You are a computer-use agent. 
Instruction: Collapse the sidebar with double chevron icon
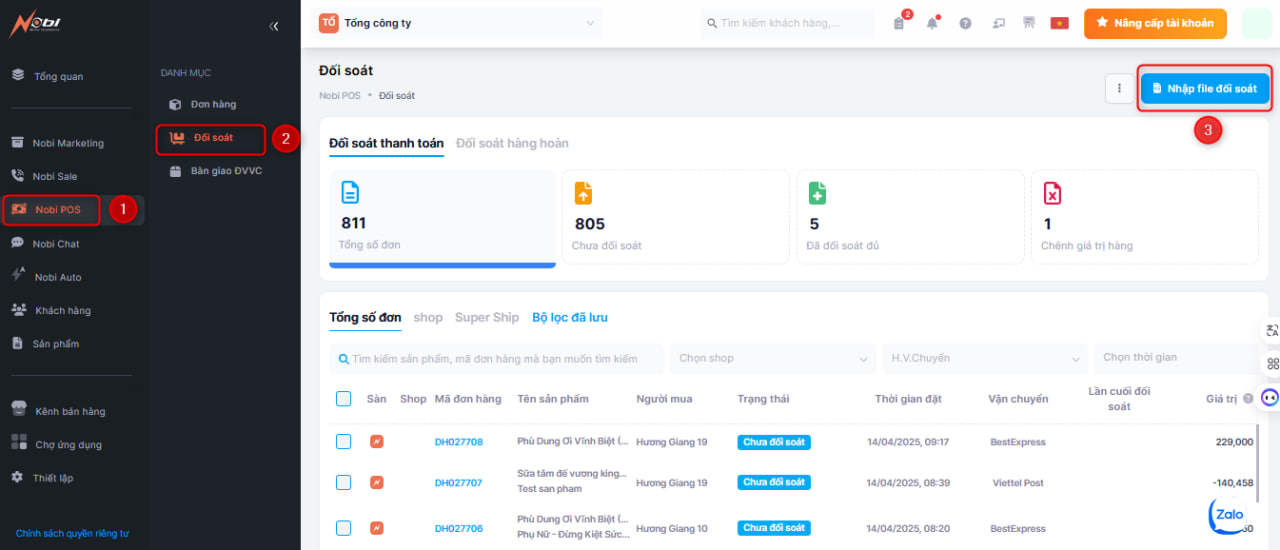click(x=274, y=26)
